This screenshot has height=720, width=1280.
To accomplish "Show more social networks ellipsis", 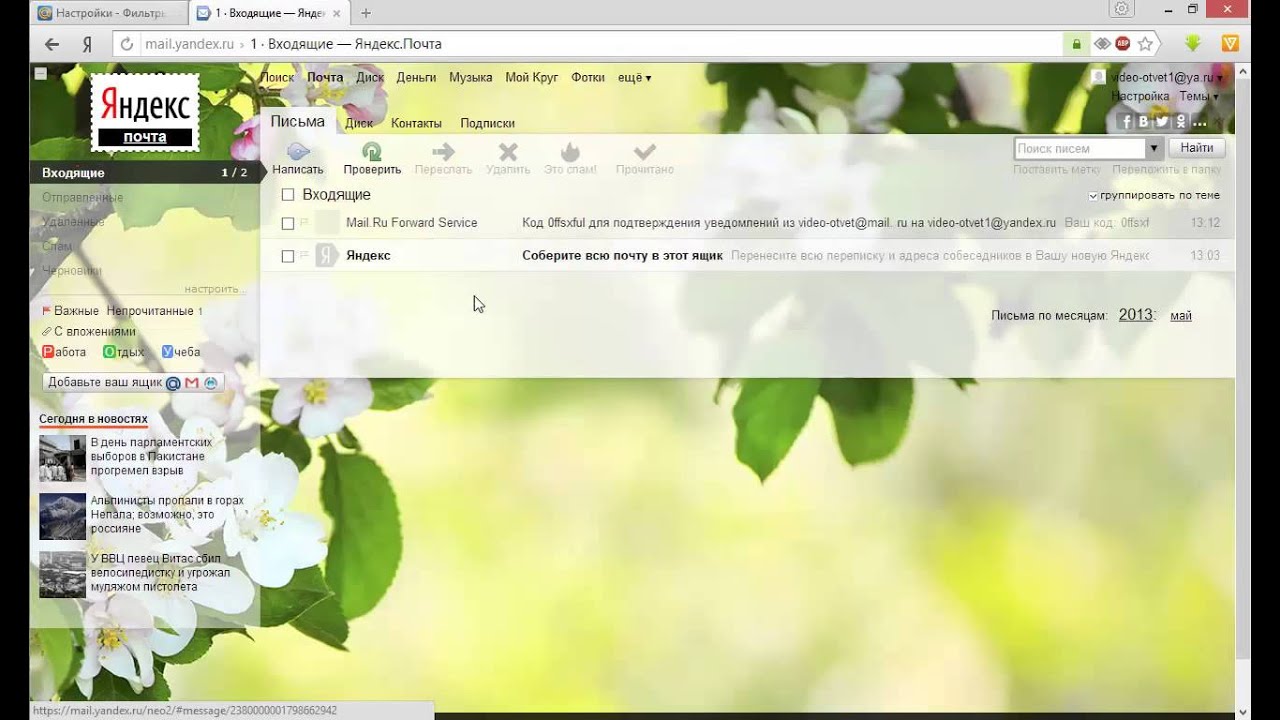I will (x=1199, y=123).
